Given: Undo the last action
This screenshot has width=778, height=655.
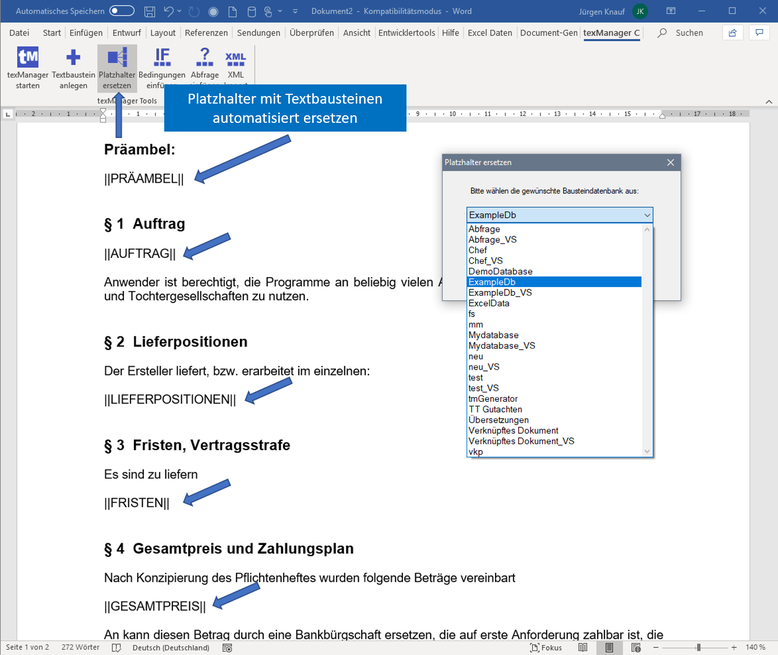Looking at the screenshot, I should click(169, 11).
